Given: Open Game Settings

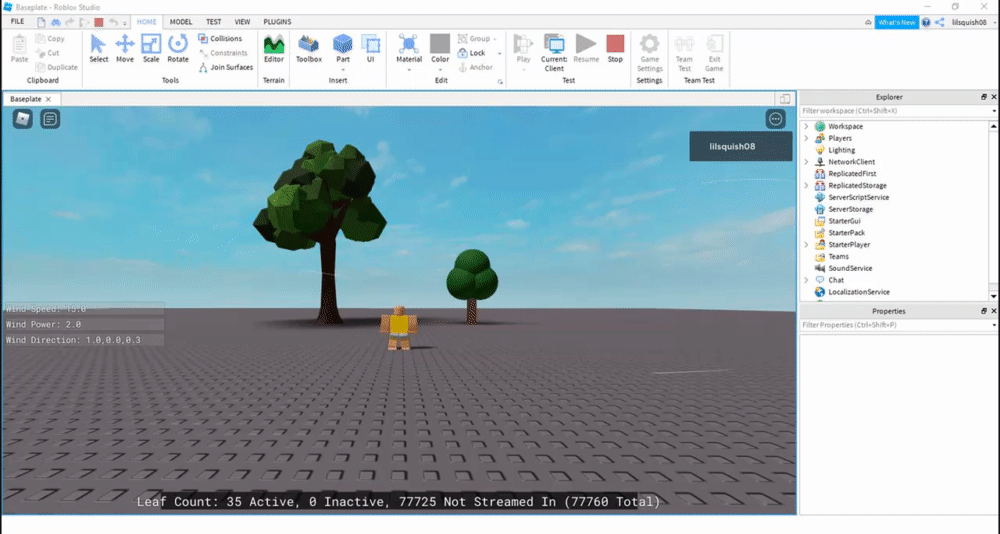Looking at the screenshot, I should click(649, 52).
